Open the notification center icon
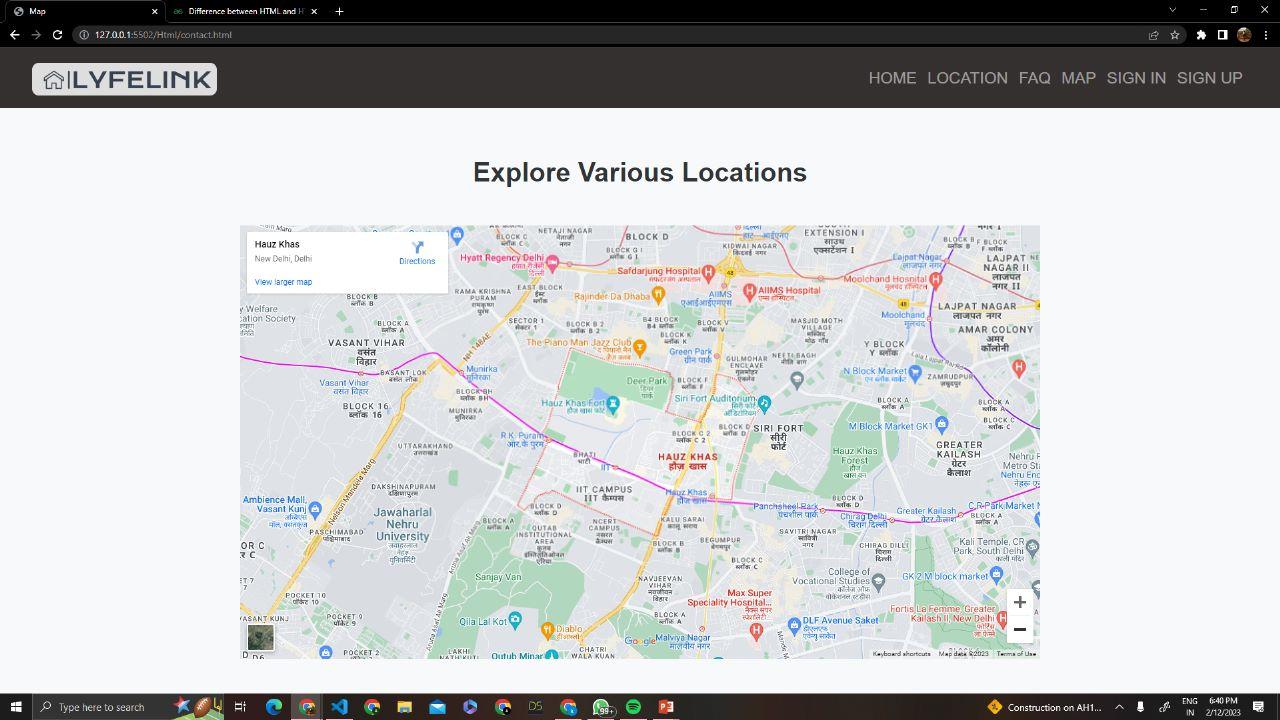The width and height of the screenshot is (1280, 720). [1258, 707]
